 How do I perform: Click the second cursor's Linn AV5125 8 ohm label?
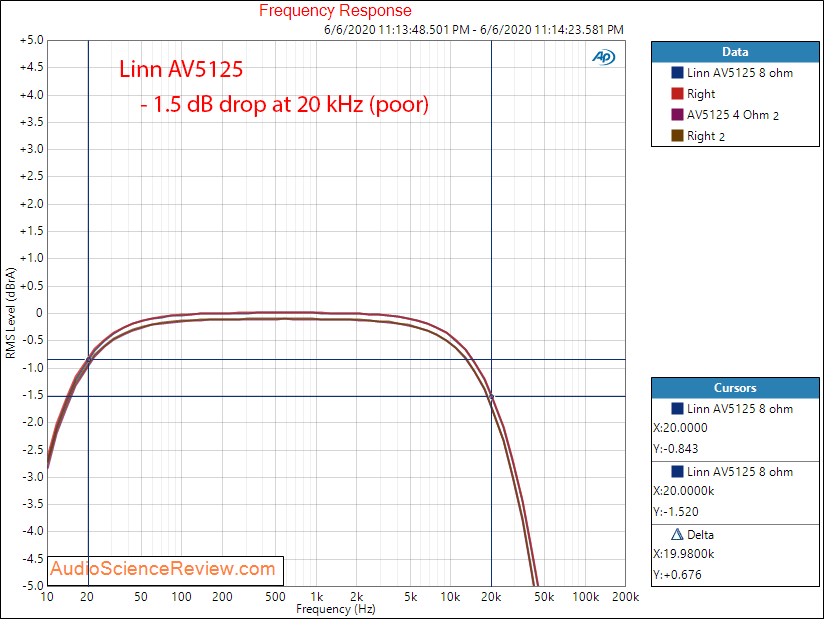(x=740, y=472)
